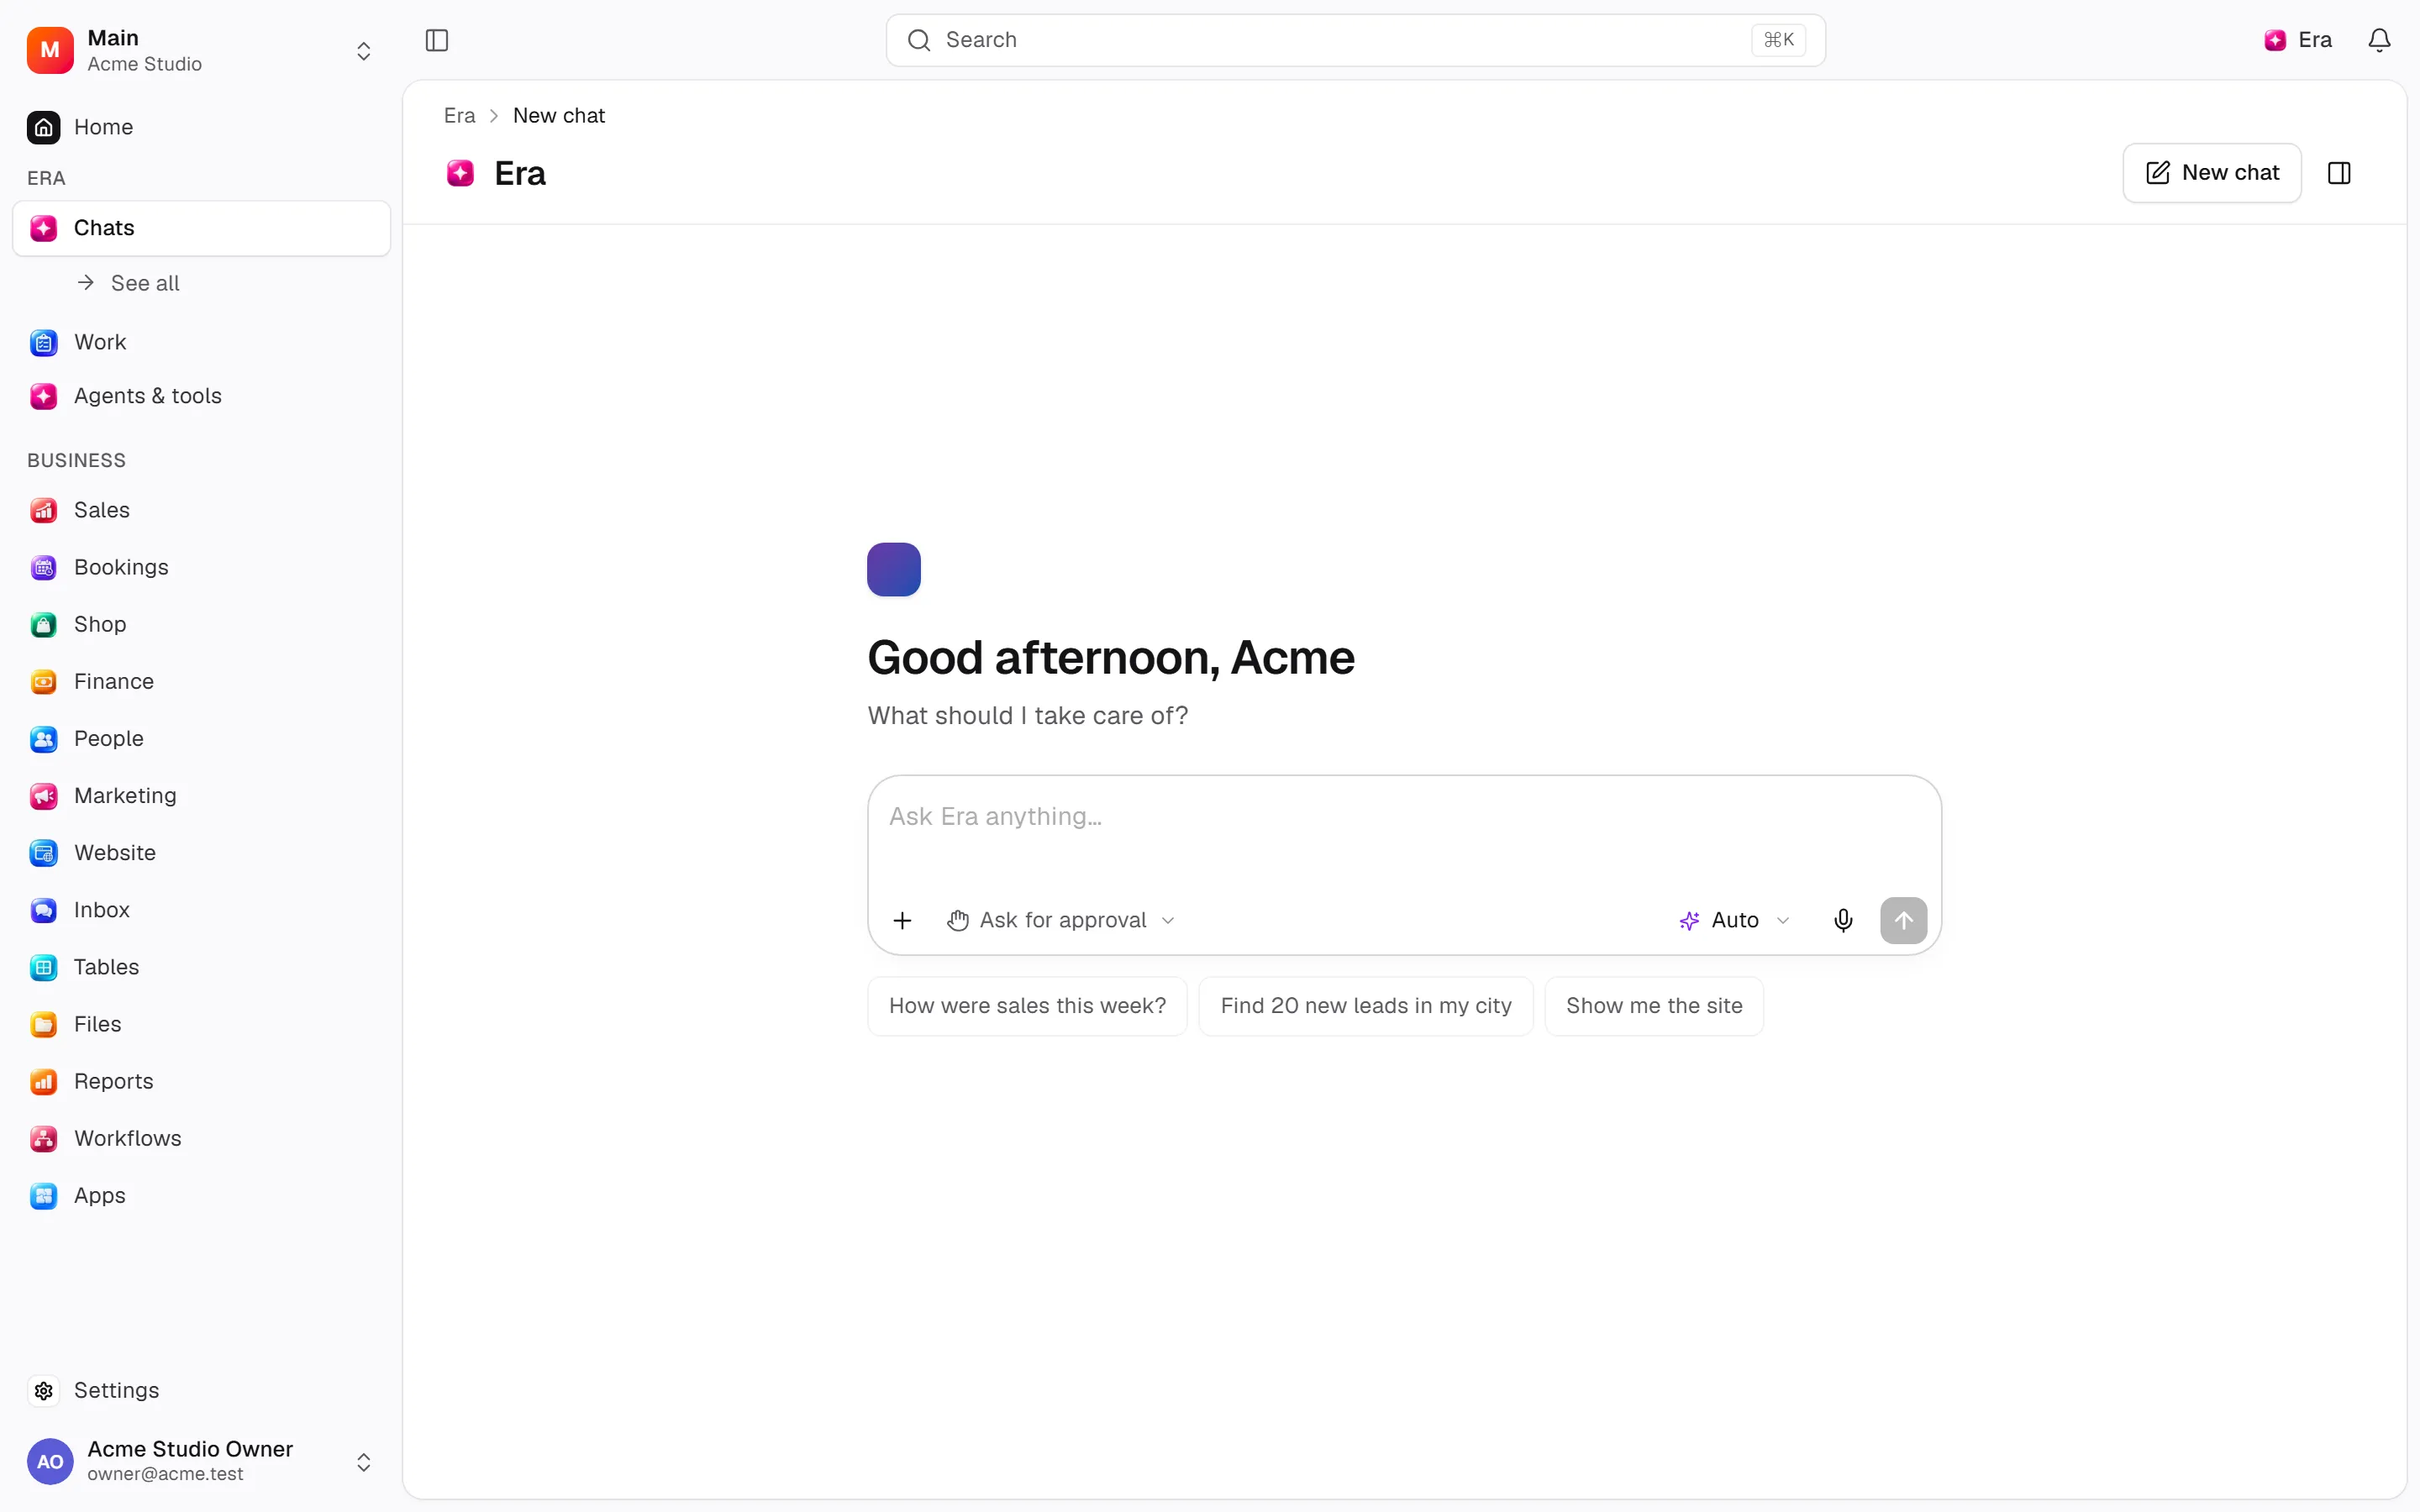Open the Auto model dropdown
The image size is (2420, 1512).
pos(1735,920)
